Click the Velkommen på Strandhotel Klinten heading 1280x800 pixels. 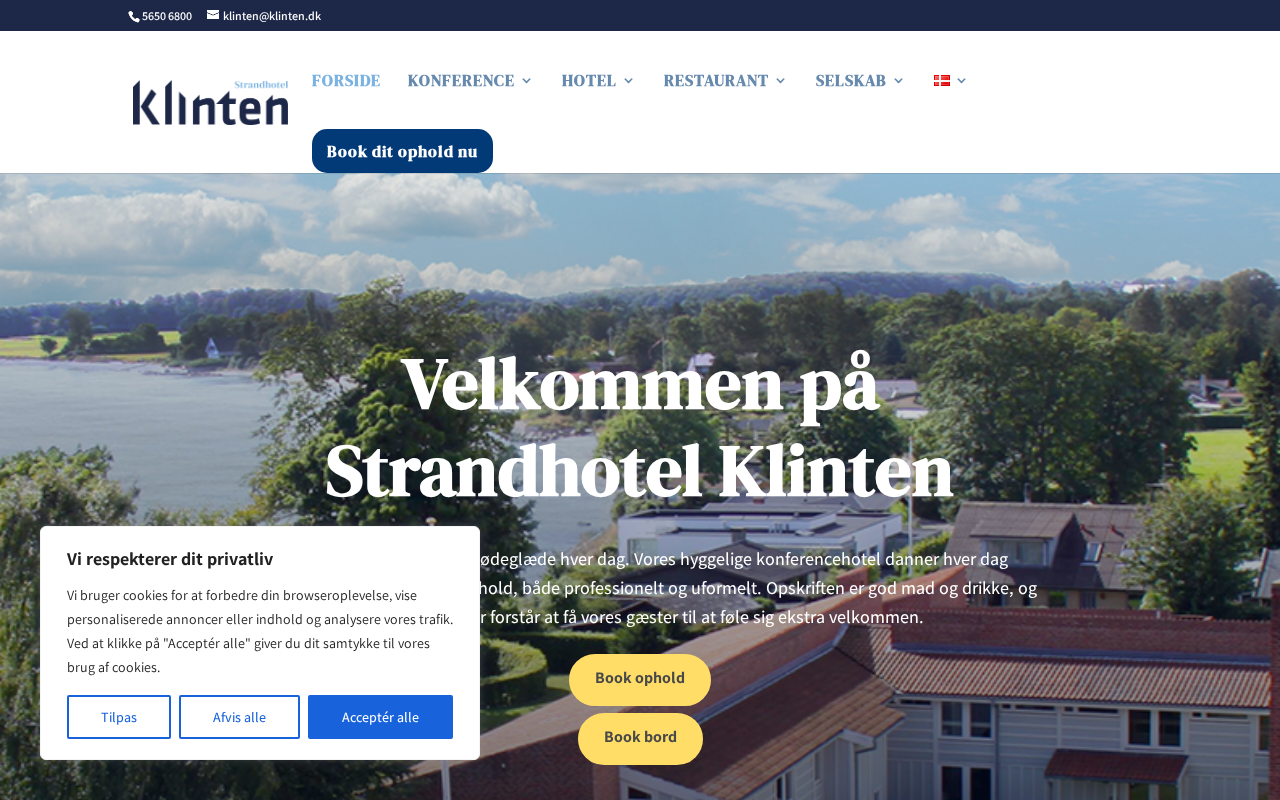[x=639, y=427]
